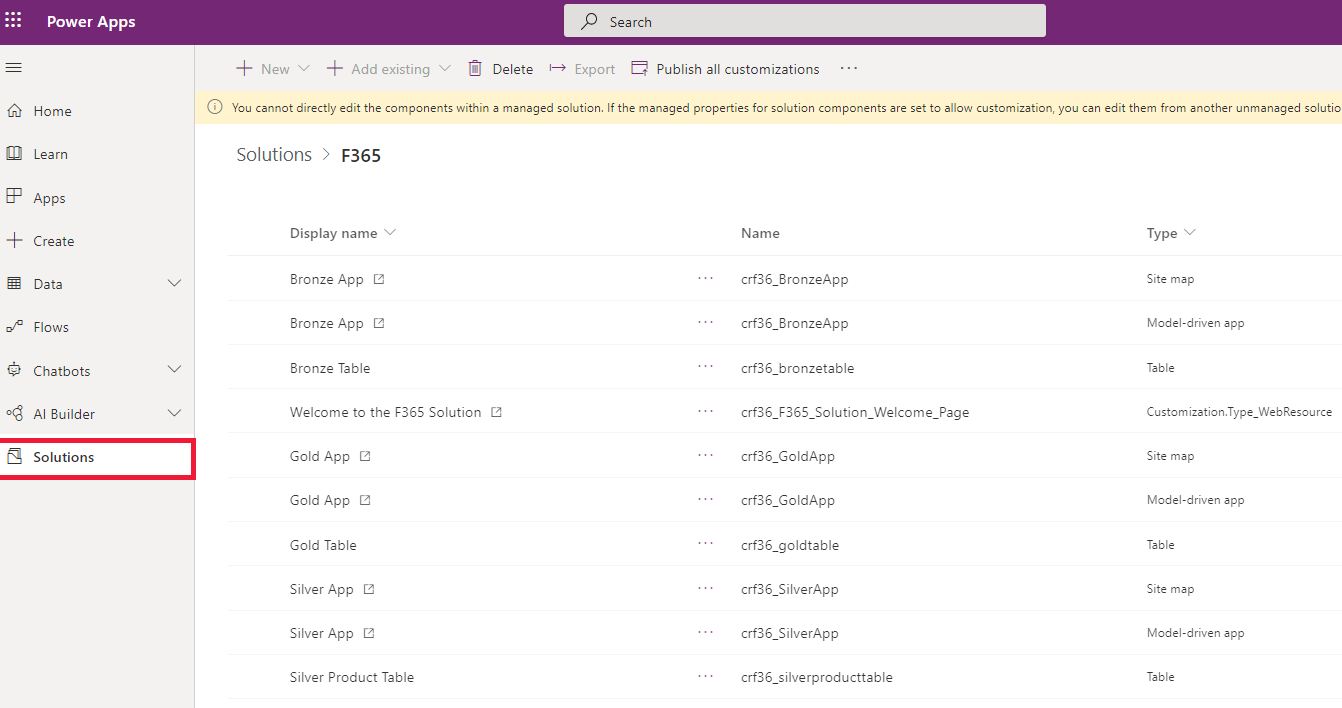This screenshot has height=708, width=1342.
Task: Navigate to Apps in left menu
Action: point(49,198)
